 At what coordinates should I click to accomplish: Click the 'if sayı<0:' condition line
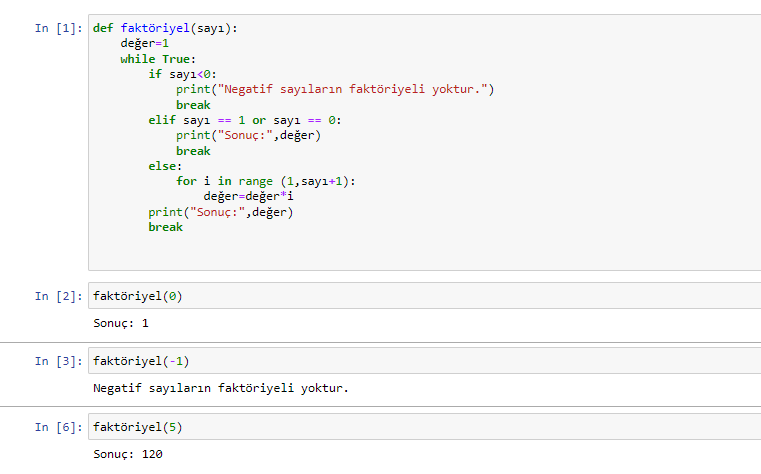[182, 74]
